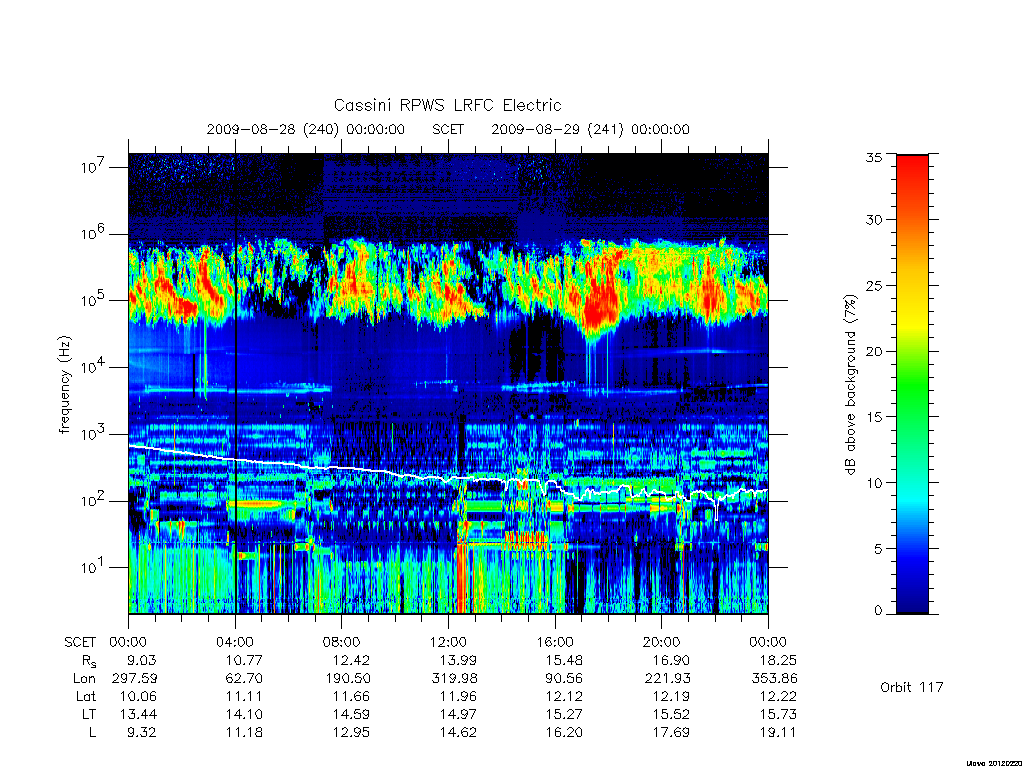Viewport: 1024px width, 768px height.
Task: Click the 20:00 SCET time tick label
Action: tap(661, 642)
